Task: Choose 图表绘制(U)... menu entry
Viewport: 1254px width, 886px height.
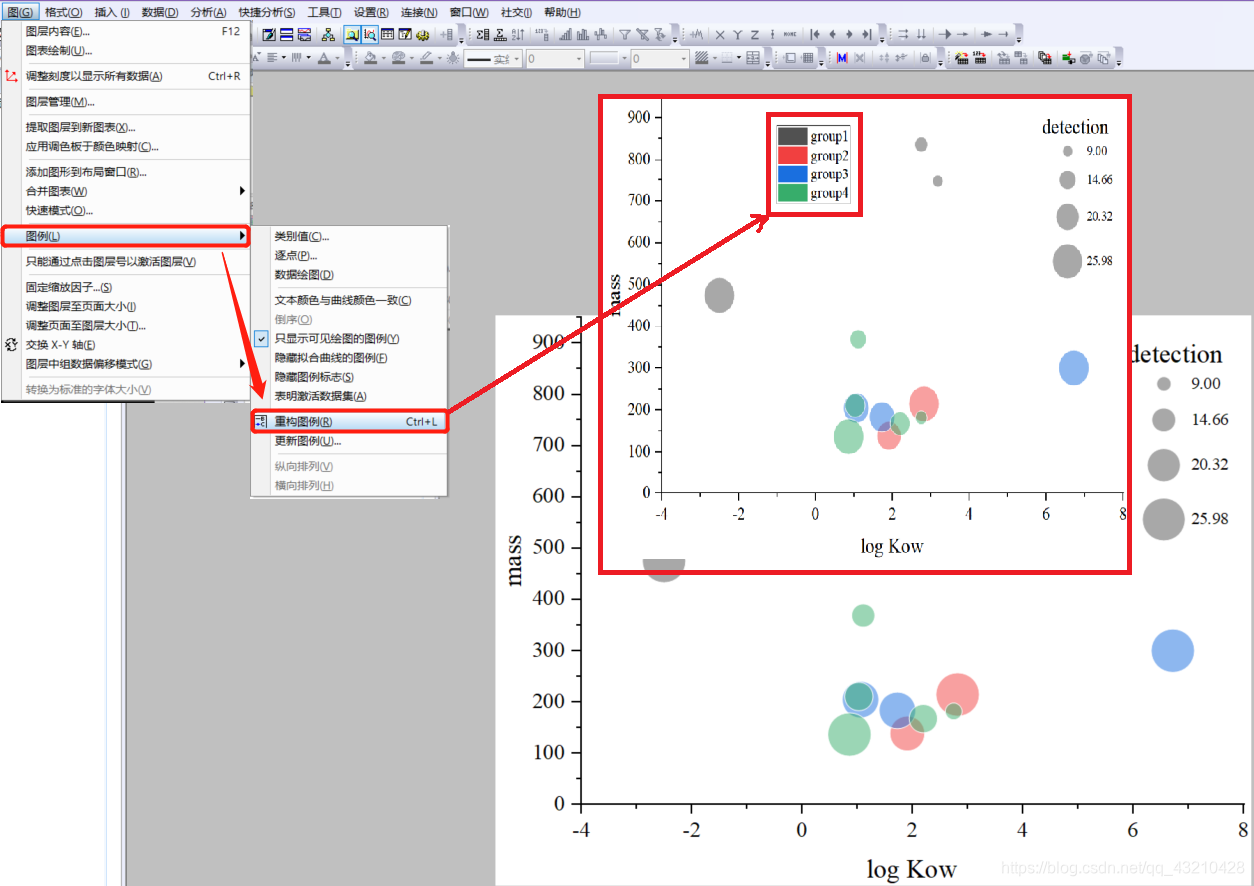Action: pos(125,50)
